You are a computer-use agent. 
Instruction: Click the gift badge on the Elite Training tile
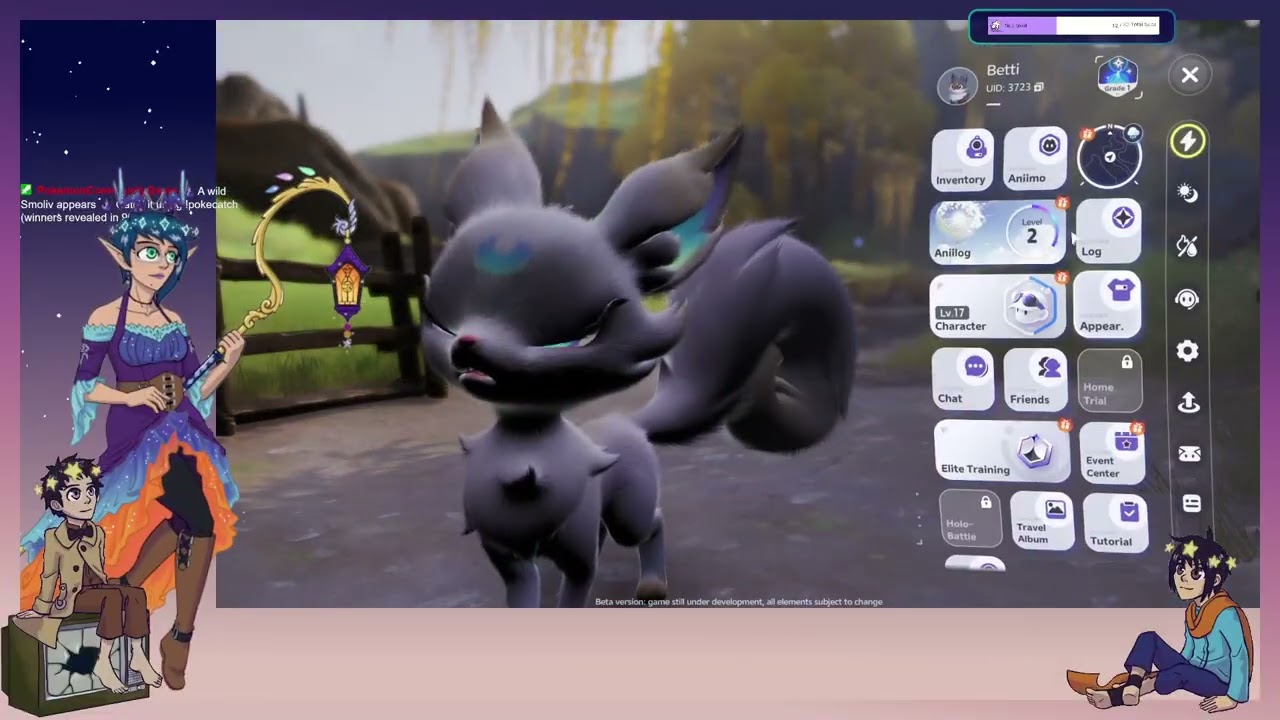pos(1065,425)
